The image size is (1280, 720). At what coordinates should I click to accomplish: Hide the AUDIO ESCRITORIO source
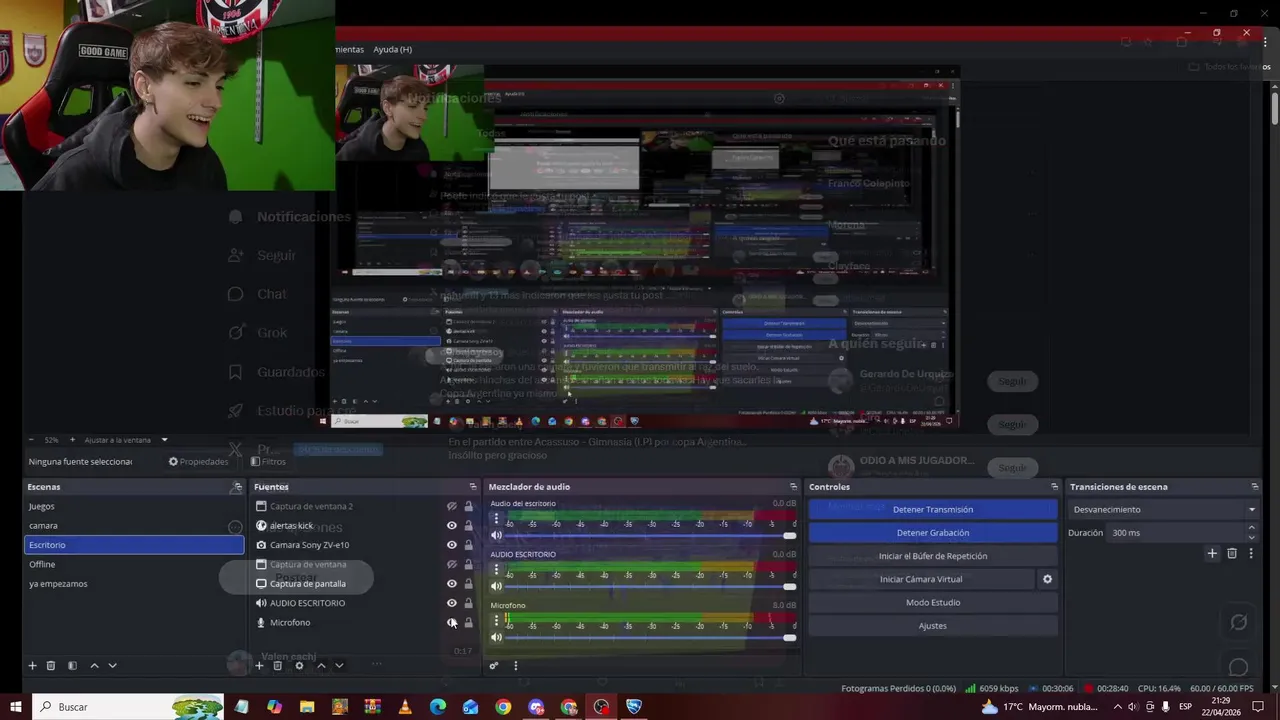tap(452, 603)
